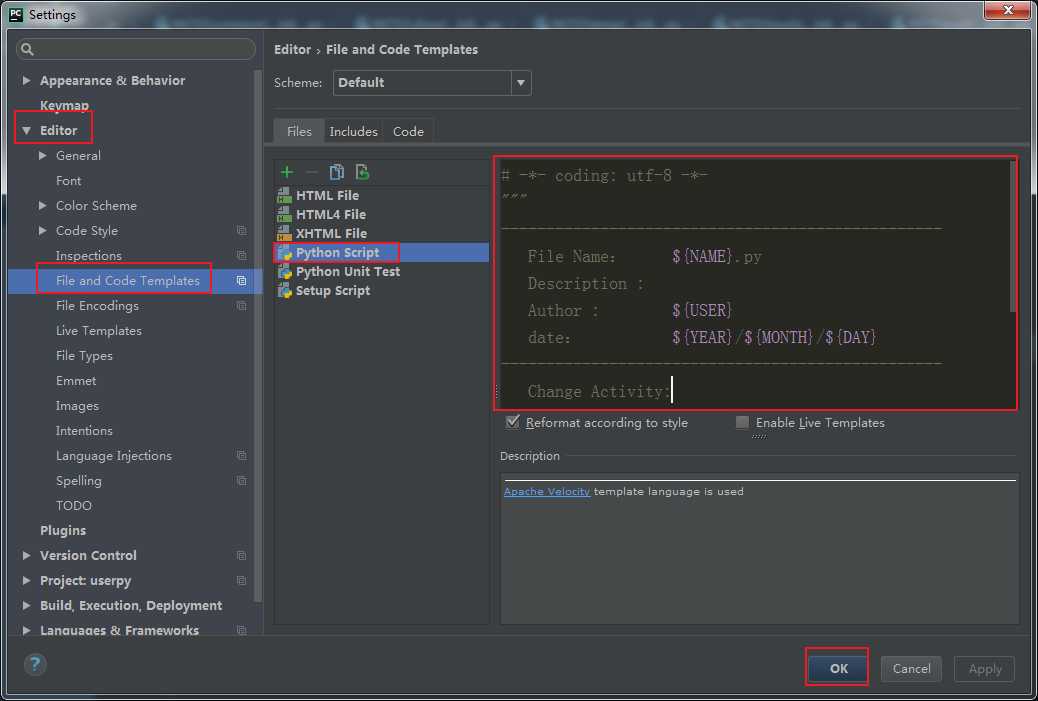Click the green plus Create Template icon
Image resolution: width=1038 pixels, height=701 pixels.
coord(287,172)
